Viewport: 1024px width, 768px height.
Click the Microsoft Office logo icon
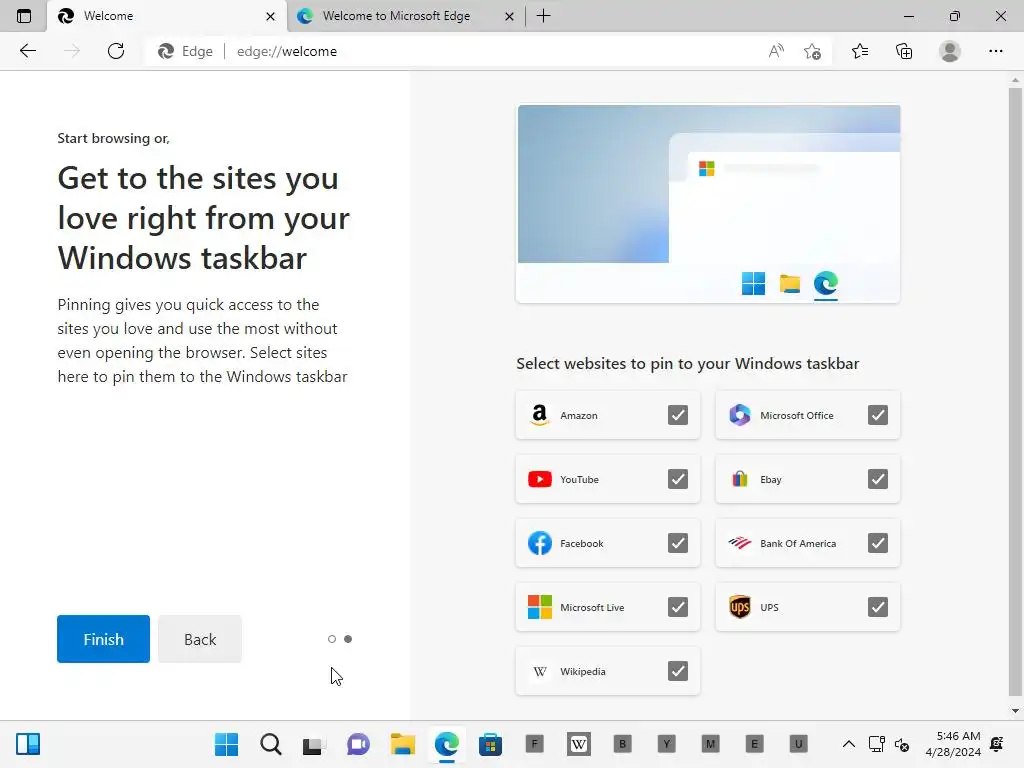(739, 415)
